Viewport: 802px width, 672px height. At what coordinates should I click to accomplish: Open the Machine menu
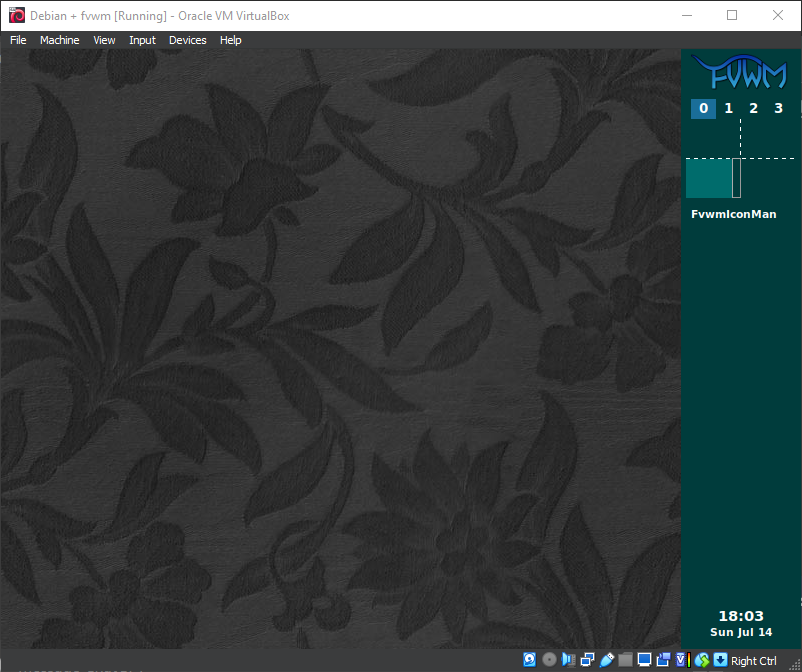tap(59, 40)
